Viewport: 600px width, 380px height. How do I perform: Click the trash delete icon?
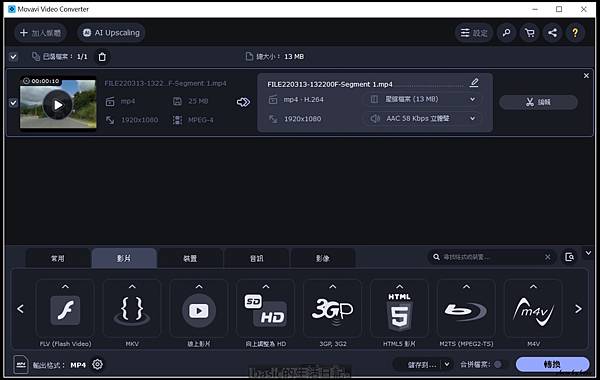coord(102,57)
